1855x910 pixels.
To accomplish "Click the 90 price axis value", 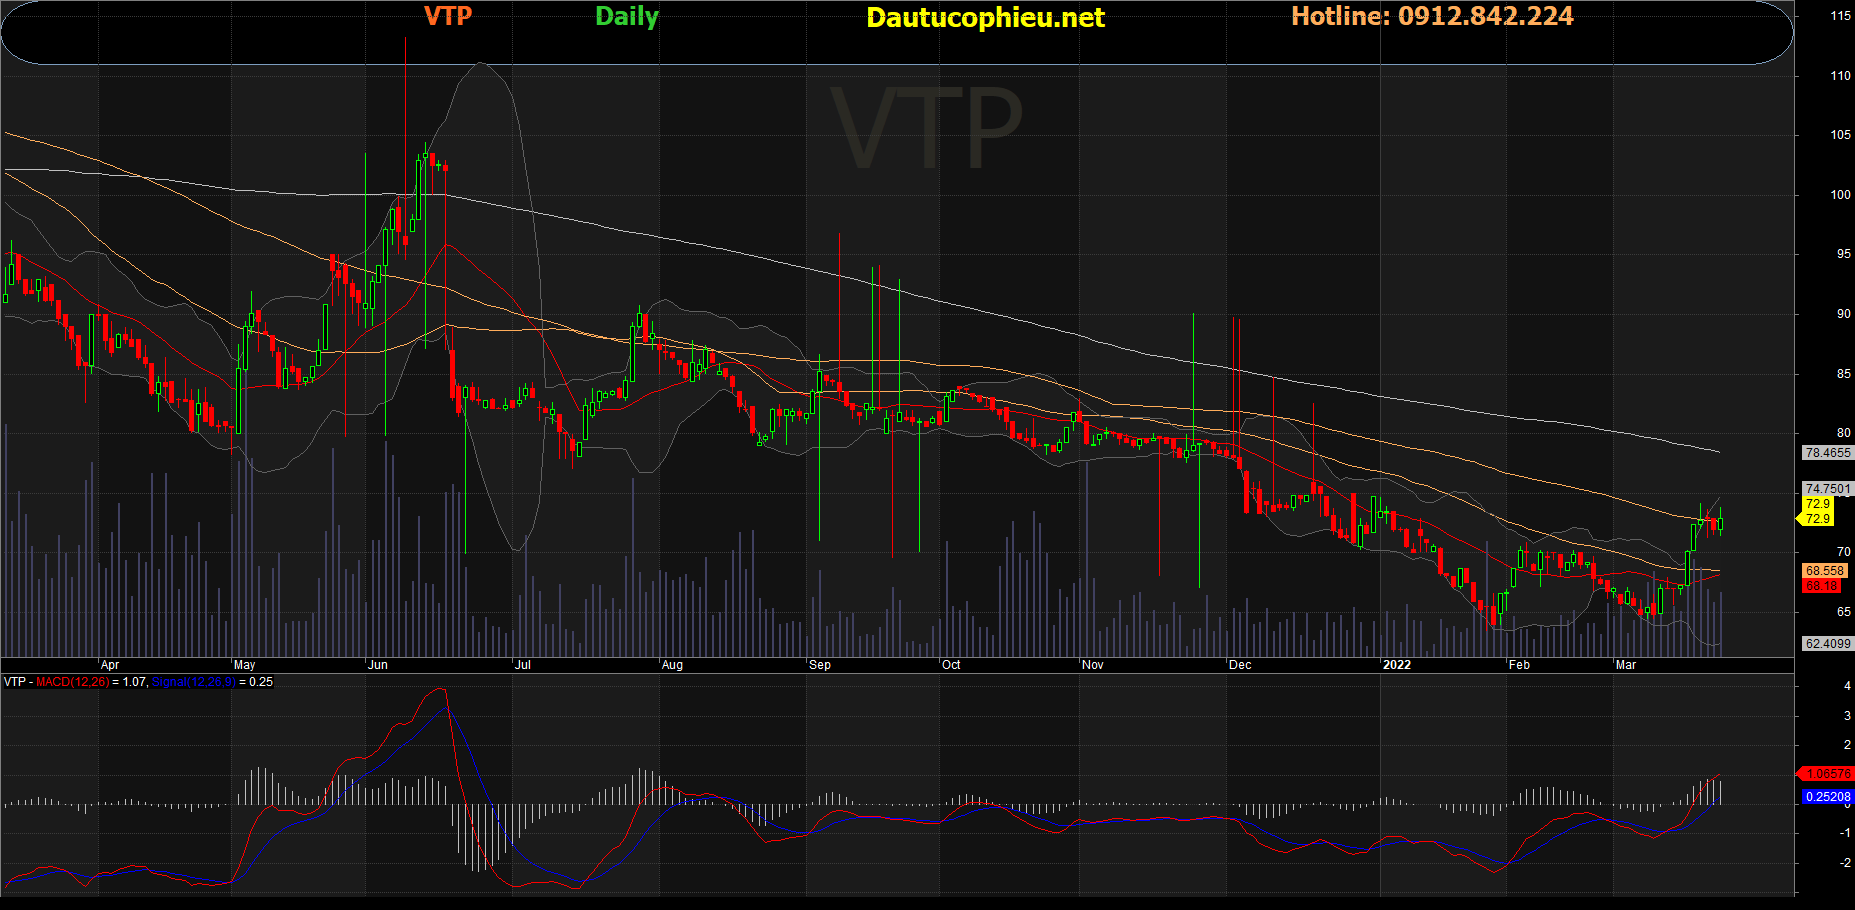I will click(x=1843, y=314).
